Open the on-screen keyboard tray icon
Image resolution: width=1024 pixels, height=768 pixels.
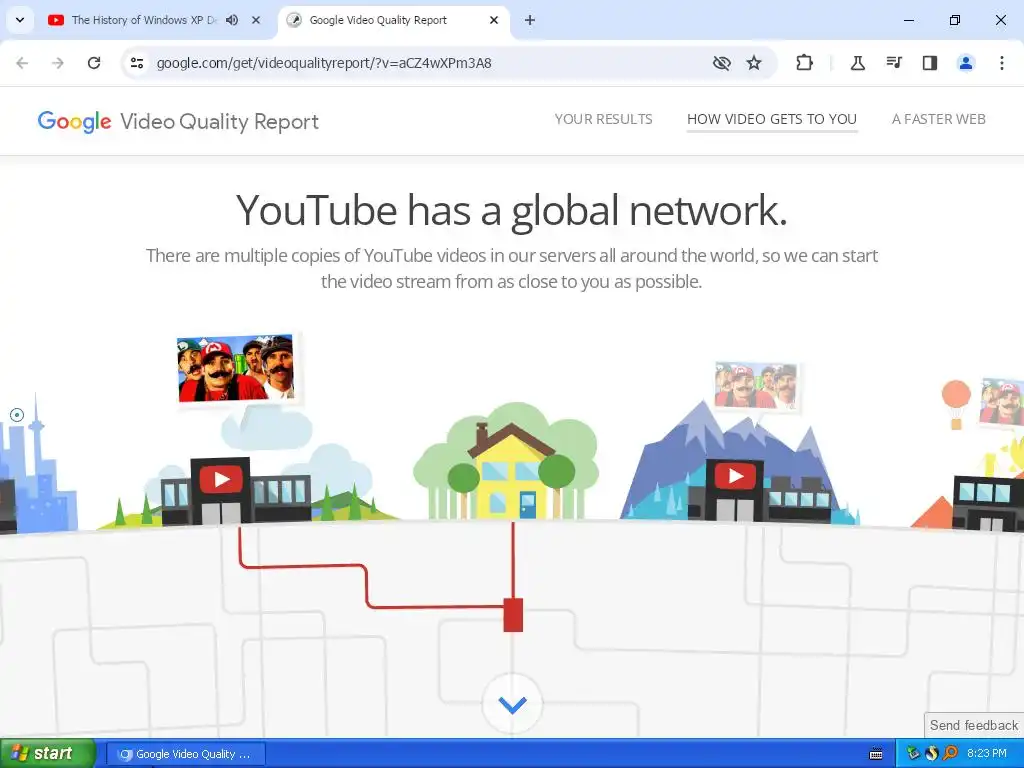pos(876,754)
